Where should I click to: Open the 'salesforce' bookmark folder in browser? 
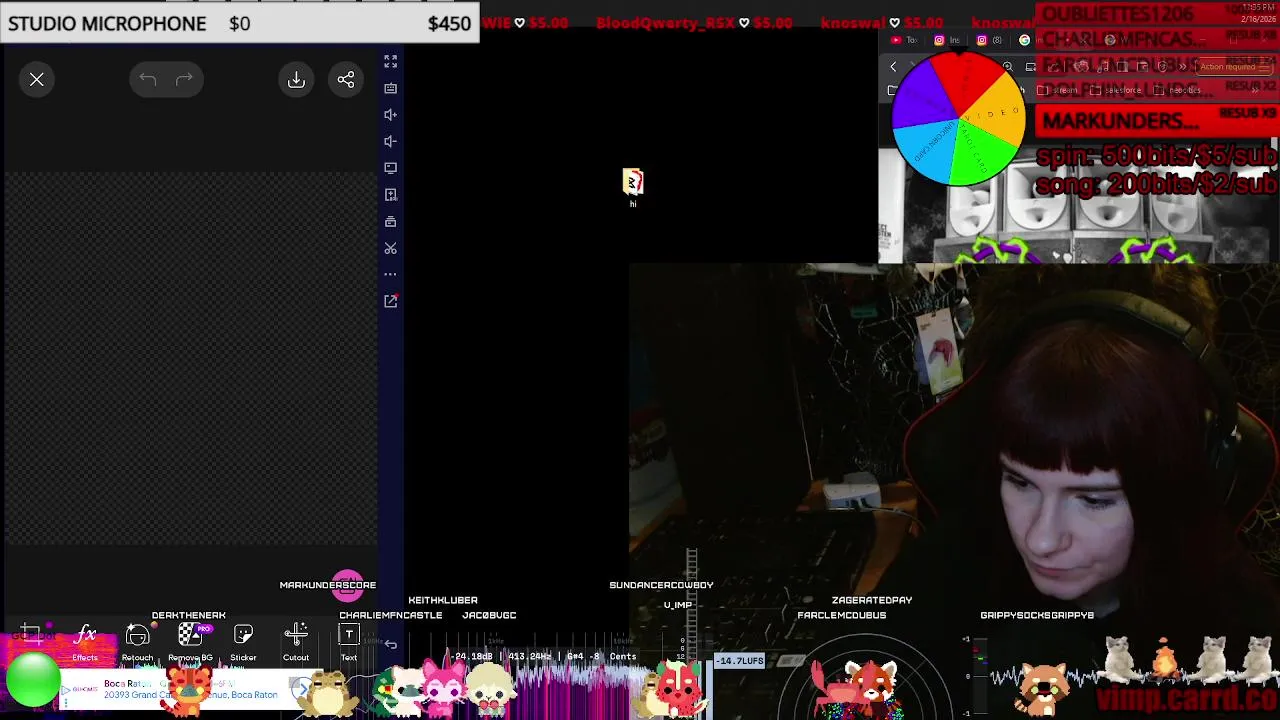pos(1117,90)
